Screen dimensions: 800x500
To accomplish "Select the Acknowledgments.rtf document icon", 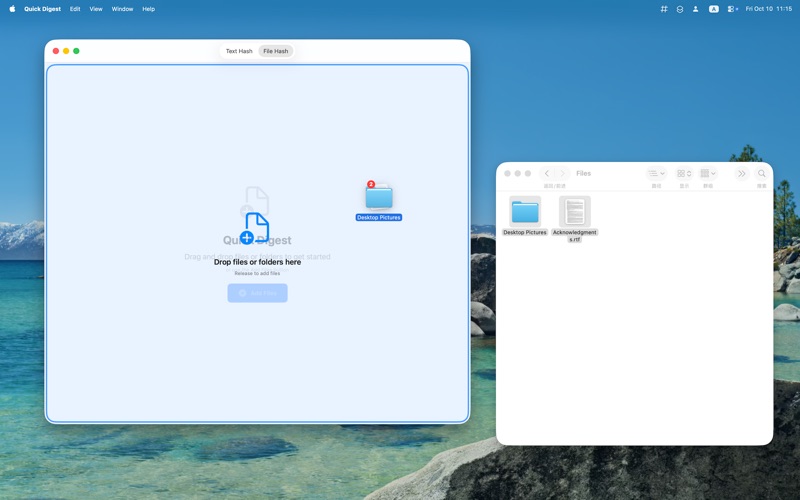I will tap(574, 211).
